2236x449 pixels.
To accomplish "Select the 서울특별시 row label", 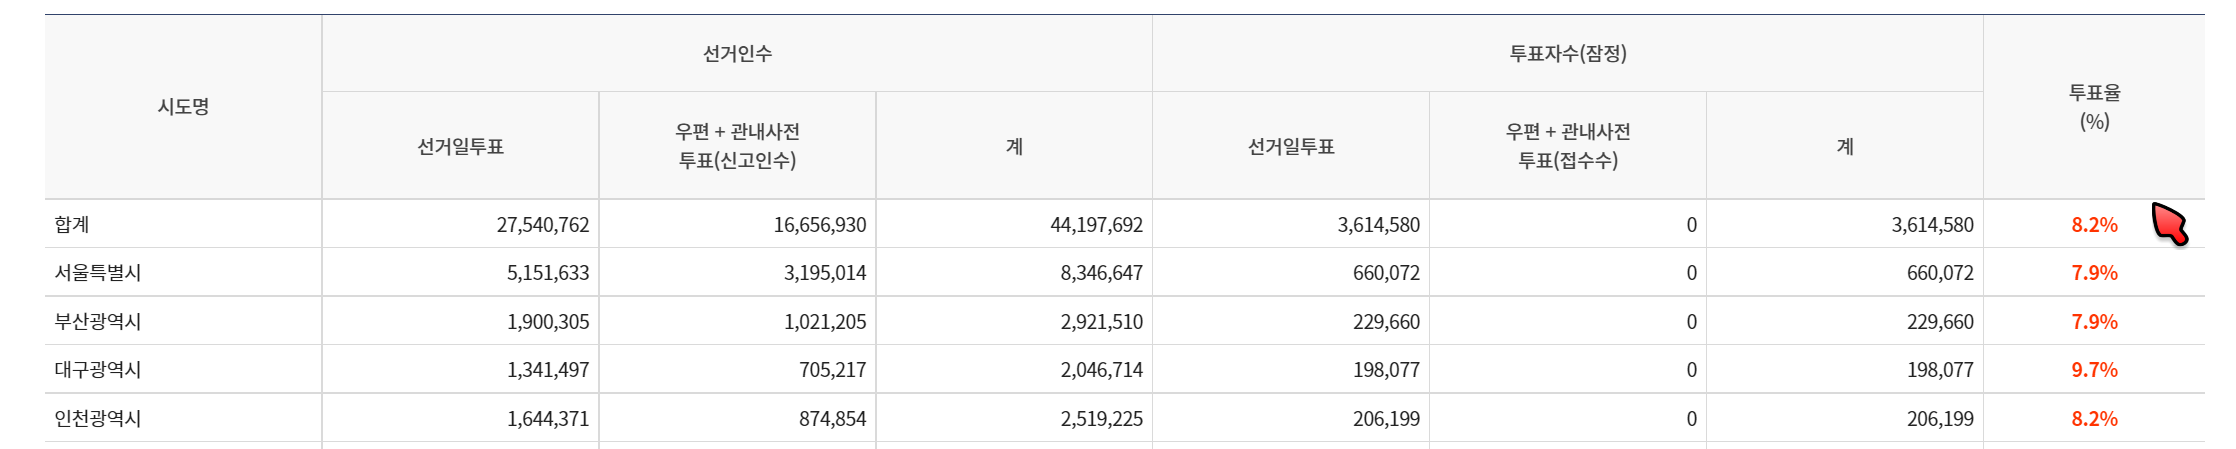I will (x=98, y=273).
